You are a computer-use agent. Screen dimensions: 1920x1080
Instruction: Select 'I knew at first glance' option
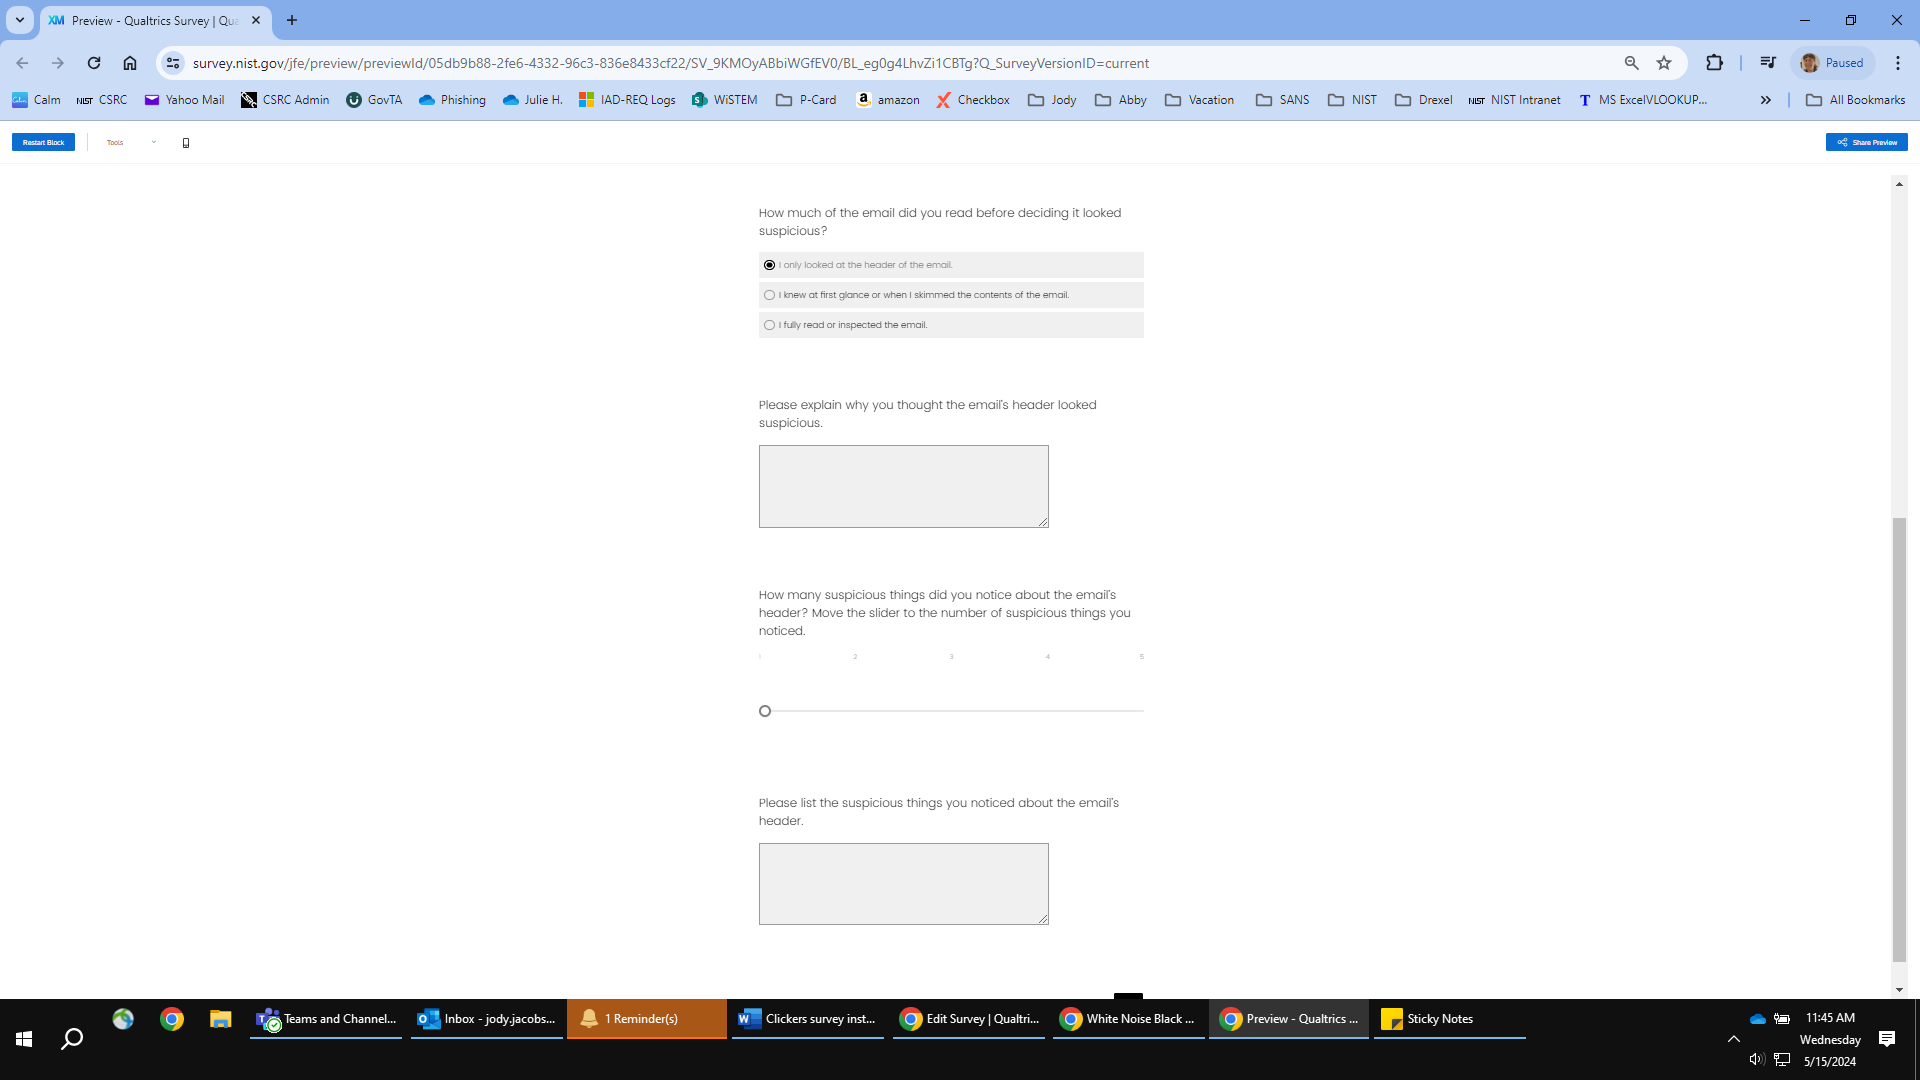(x=769, y=295)
